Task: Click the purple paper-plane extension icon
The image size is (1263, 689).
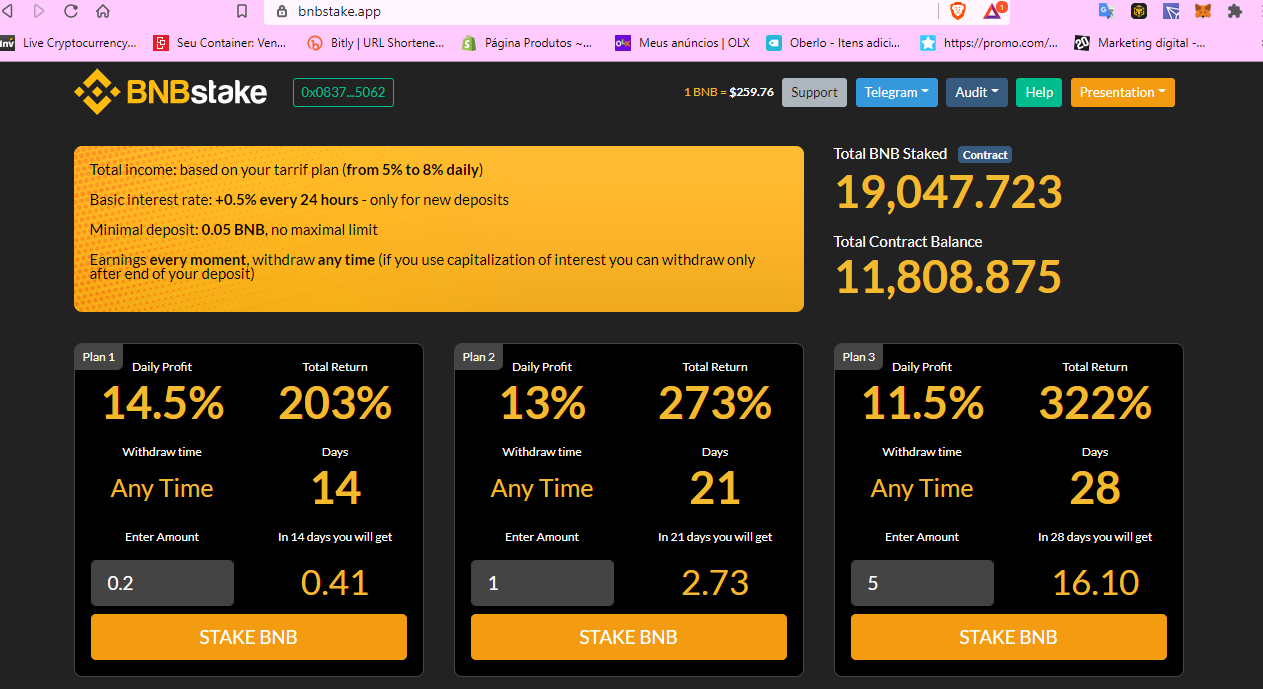Action: [x=1171, y=11]
